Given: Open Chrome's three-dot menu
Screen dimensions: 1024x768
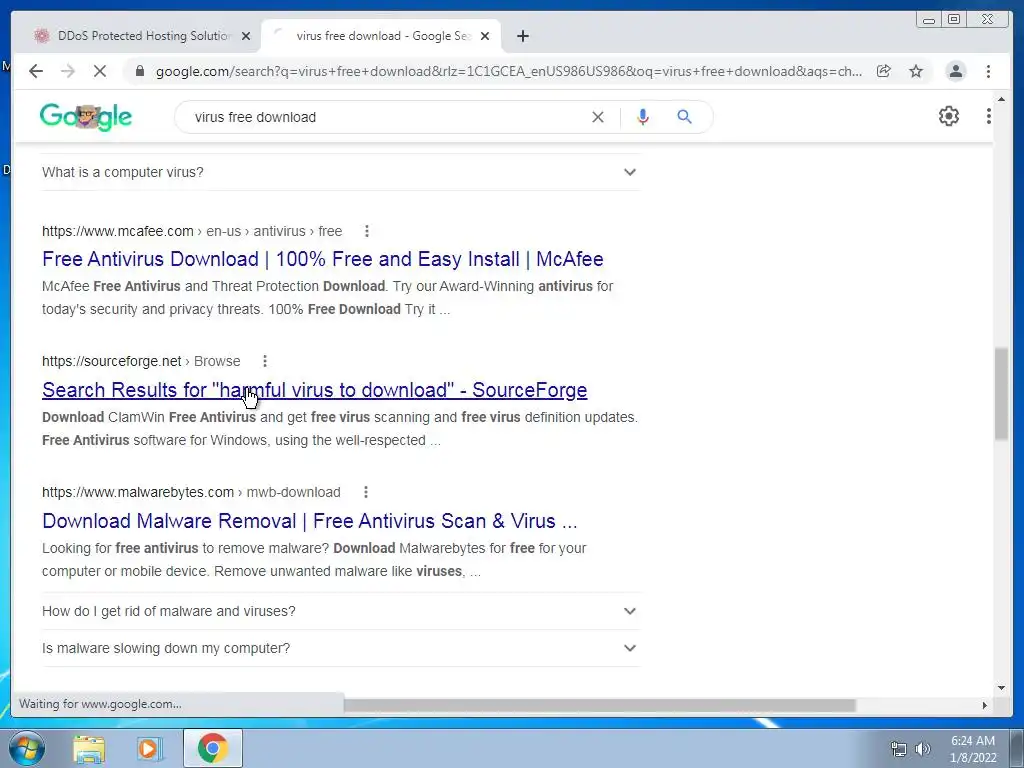Looking at the screenshot, I should (988, 71).
